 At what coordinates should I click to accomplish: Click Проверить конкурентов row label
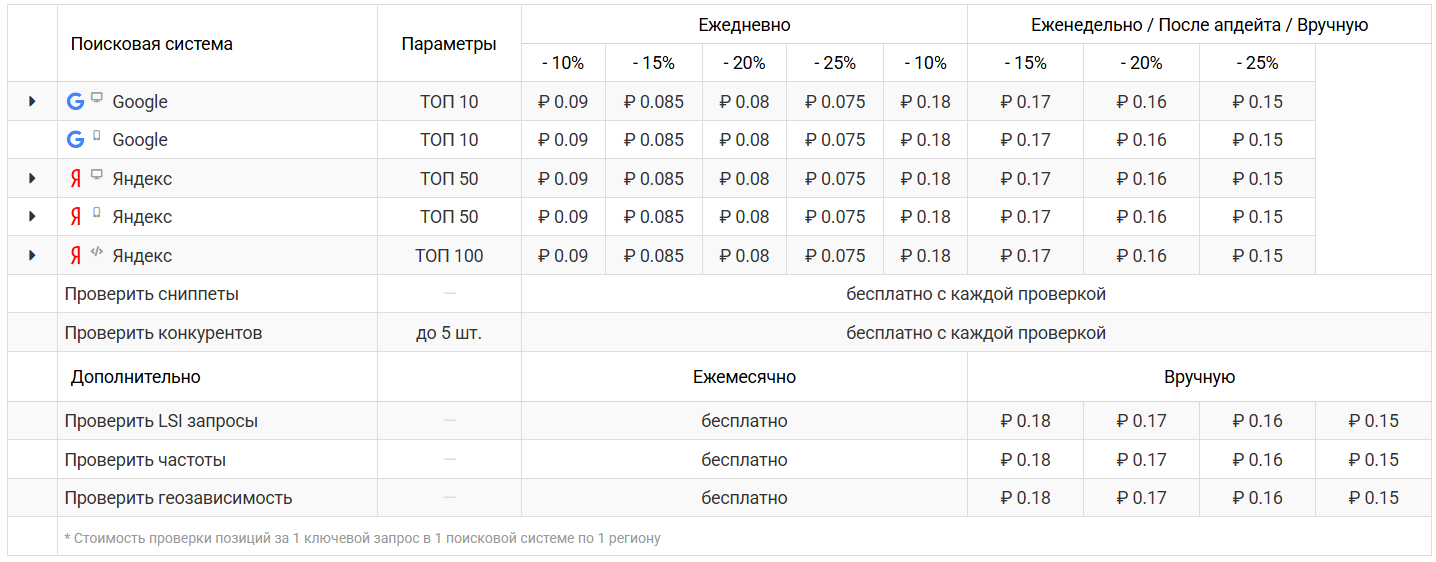click(x=163, y=333)
